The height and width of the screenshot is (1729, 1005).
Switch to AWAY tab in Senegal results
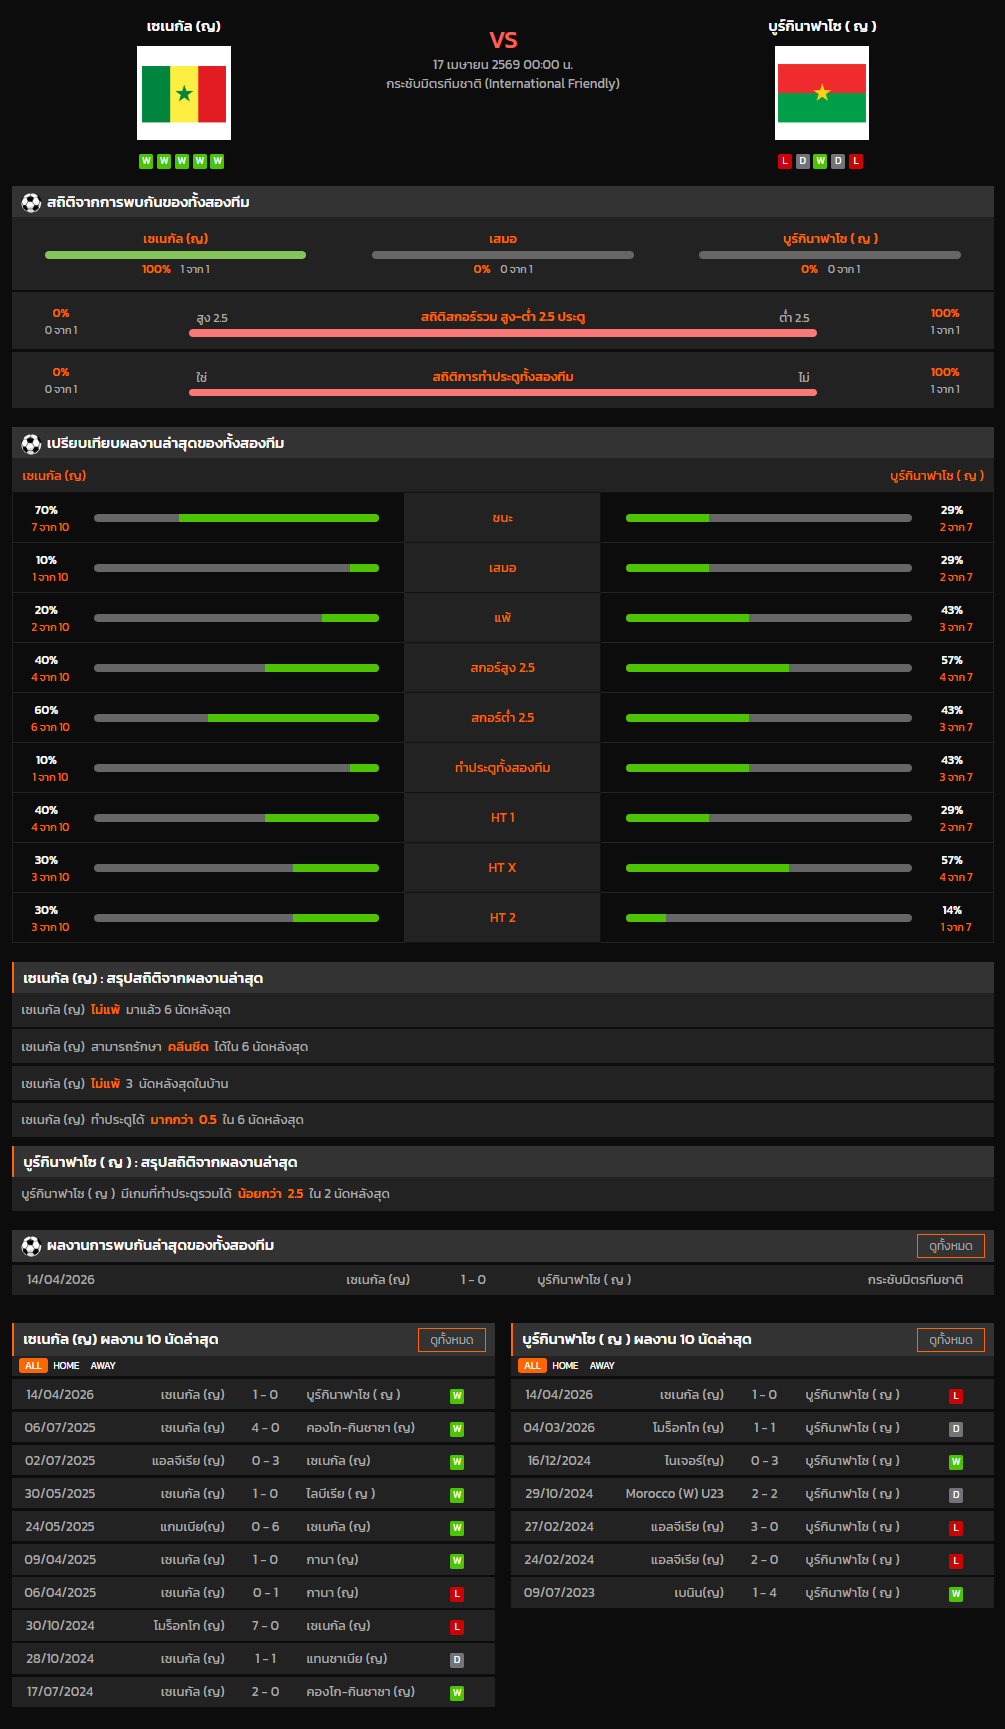coord(103,1366)
